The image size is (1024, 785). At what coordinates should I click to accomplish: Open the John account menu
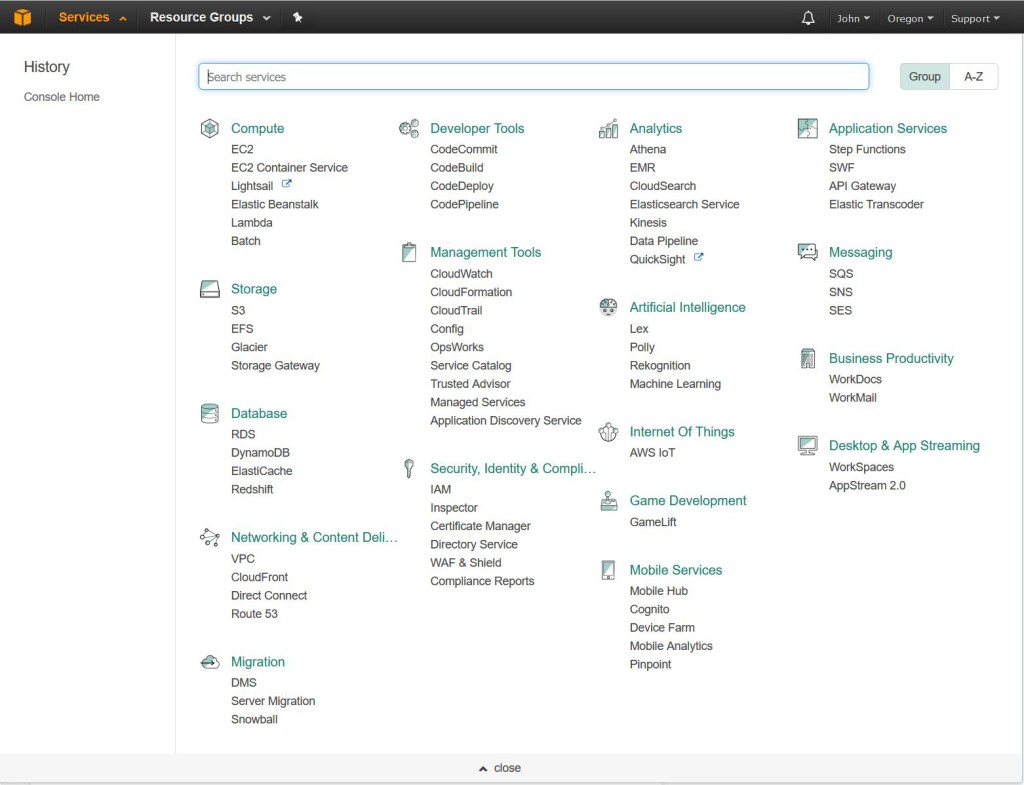853,18
